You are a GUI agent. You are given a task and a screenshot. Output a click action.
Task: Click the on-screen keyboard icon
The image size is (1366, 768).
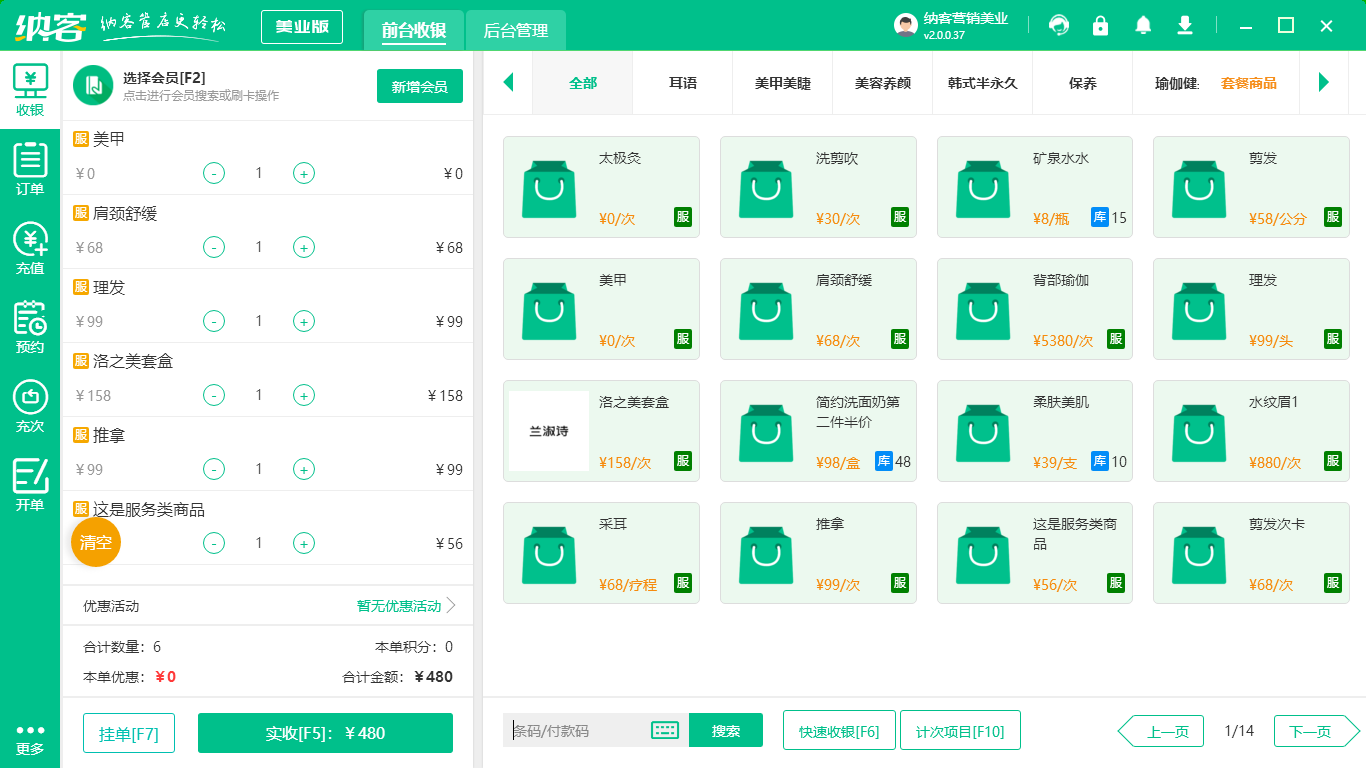665,730
